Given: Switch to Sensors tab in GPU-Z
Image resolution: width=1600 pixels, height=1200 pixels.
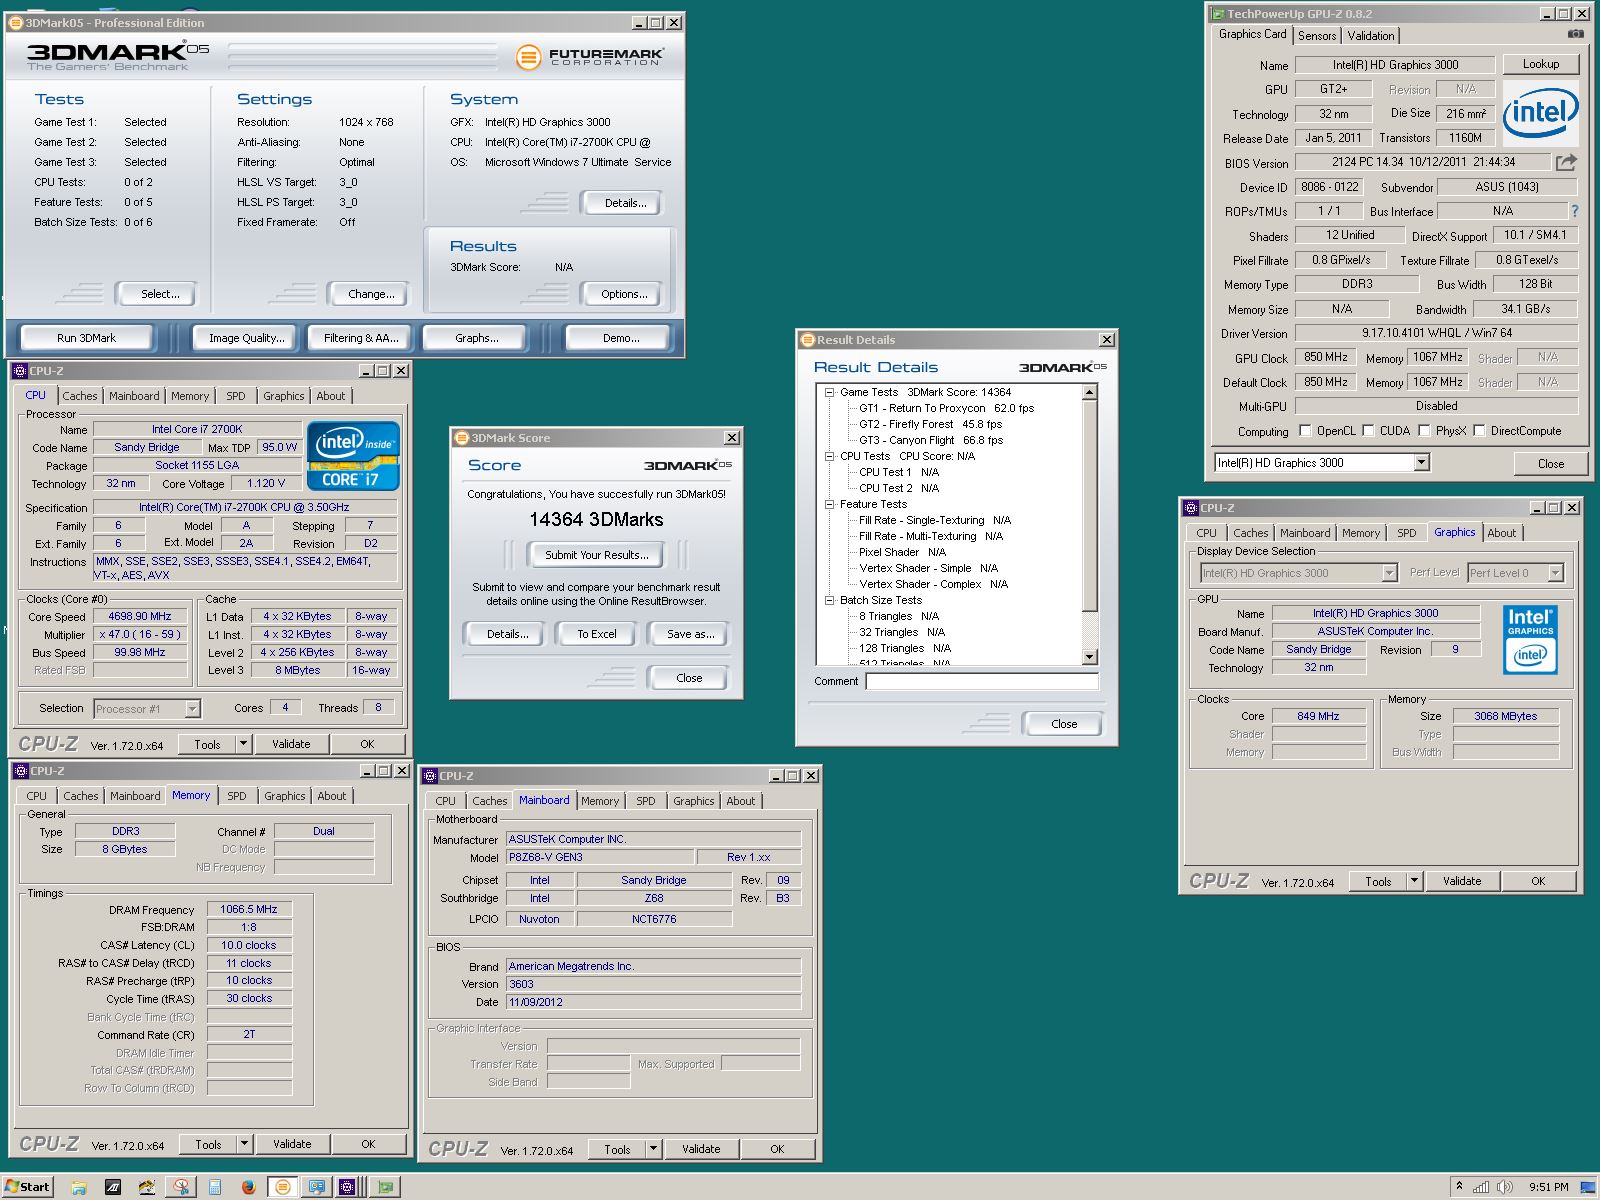Looking at the screenshot, I should coord(1317,35).
